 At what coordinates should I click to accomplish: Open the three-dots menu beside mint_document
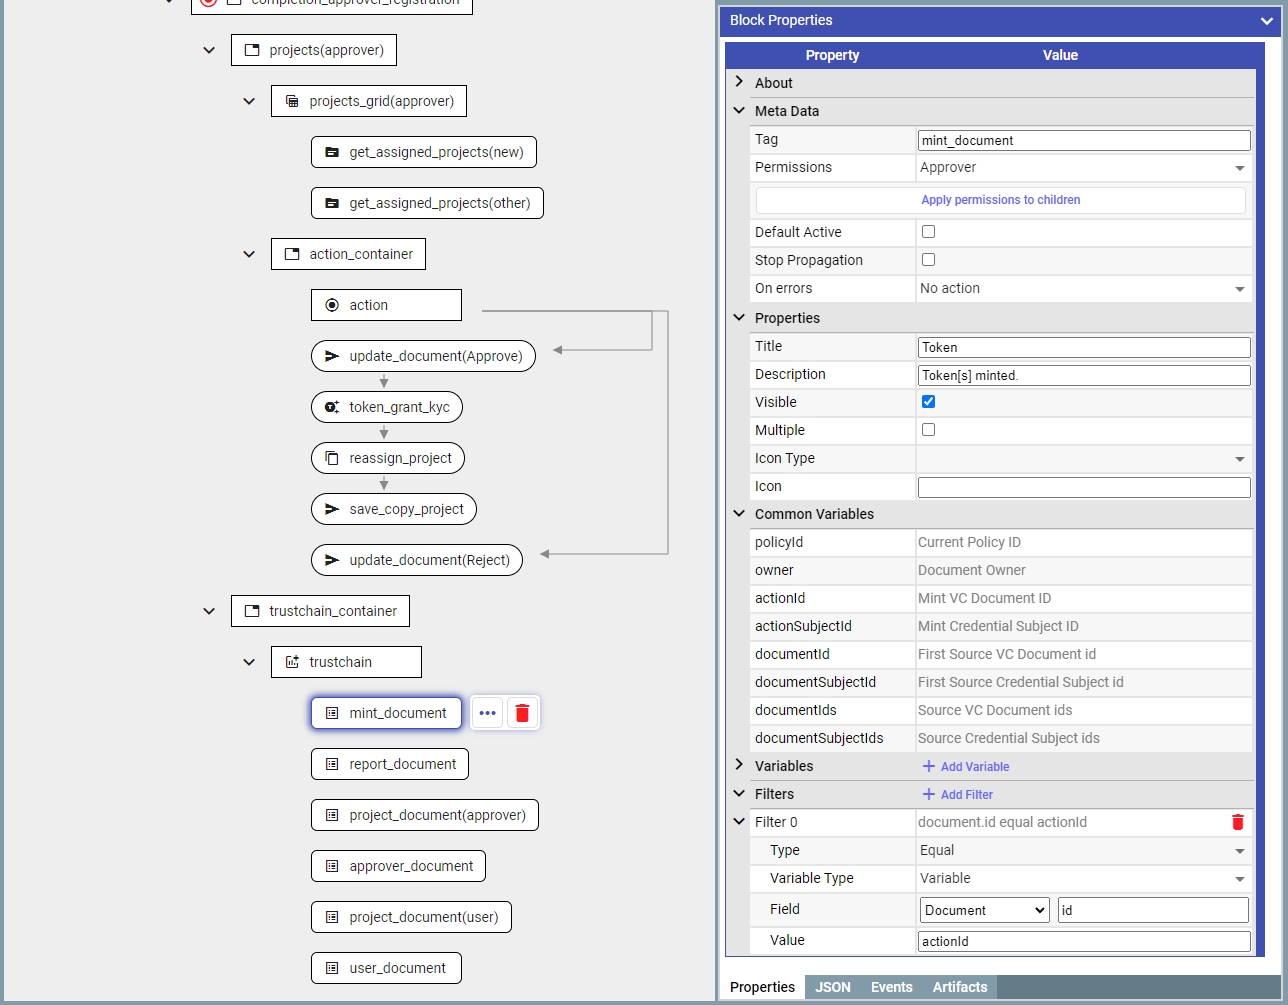pos(487,713)
